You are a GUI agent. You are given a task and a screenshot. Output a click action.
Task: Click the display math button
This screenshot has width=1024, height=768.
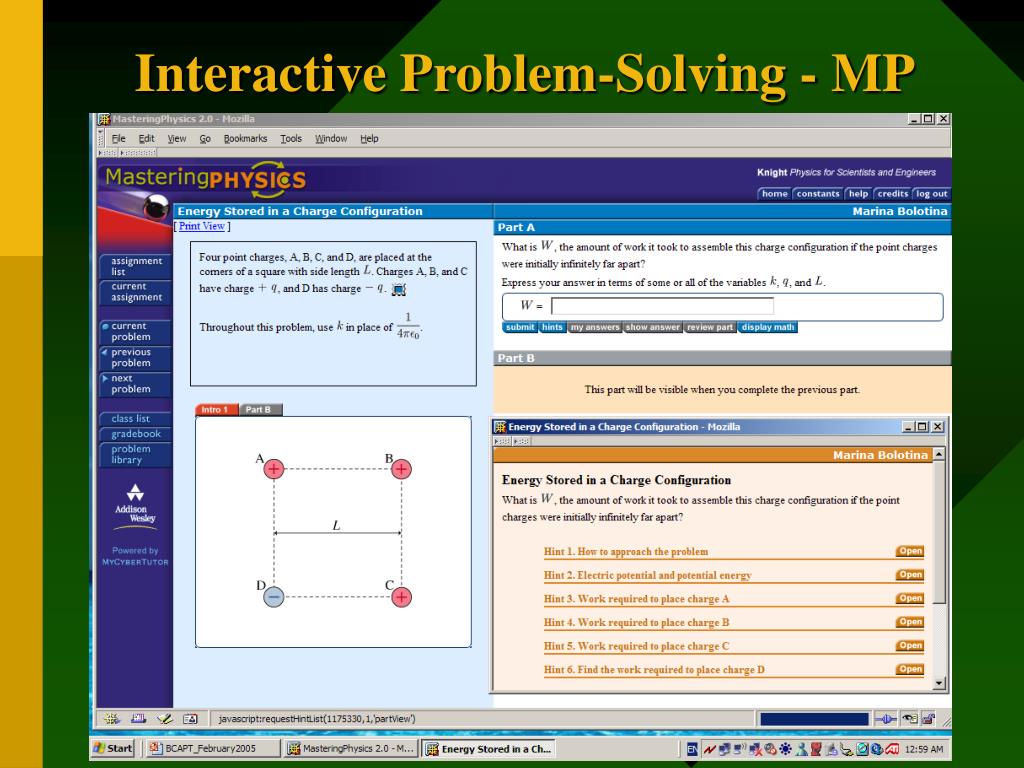point(768,327)
